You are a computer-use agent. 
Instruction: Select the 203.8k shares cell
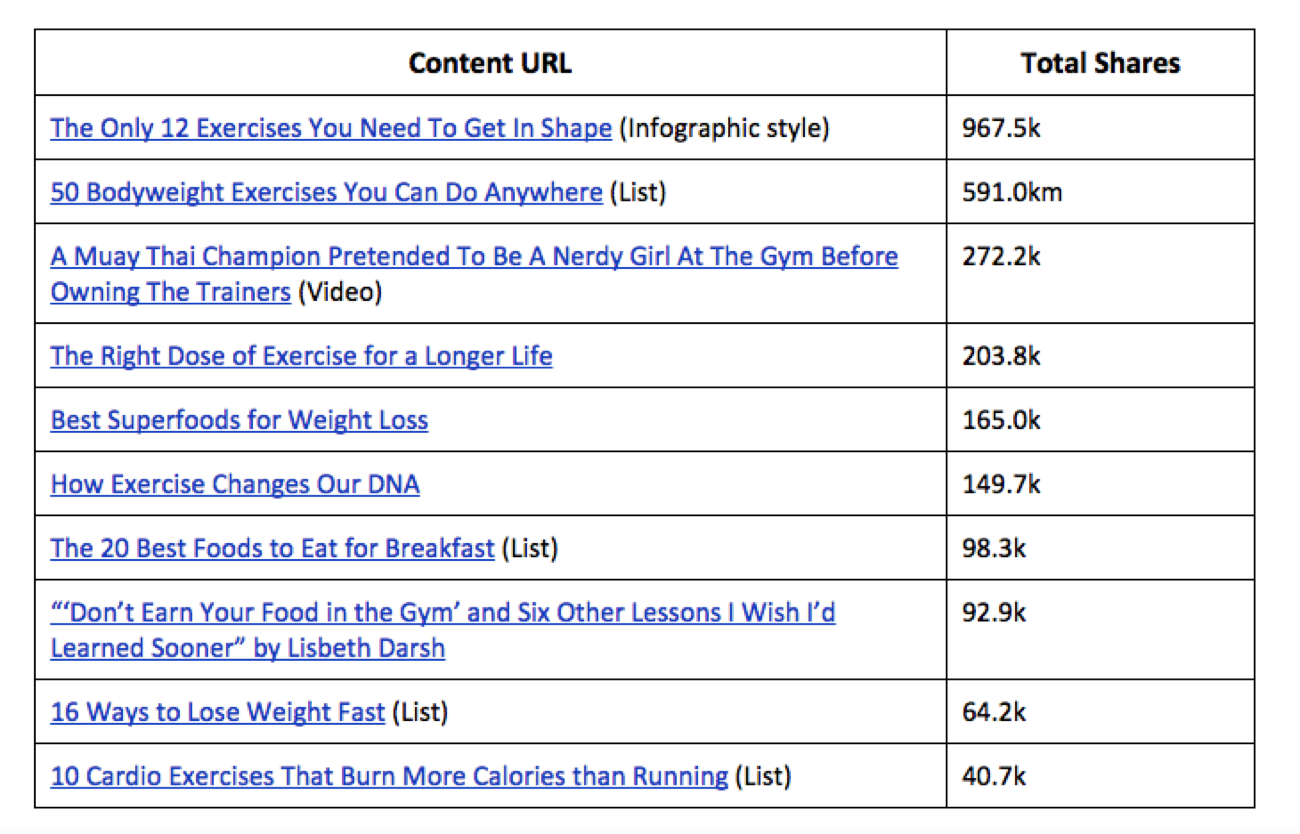[x=1100, y=356]
